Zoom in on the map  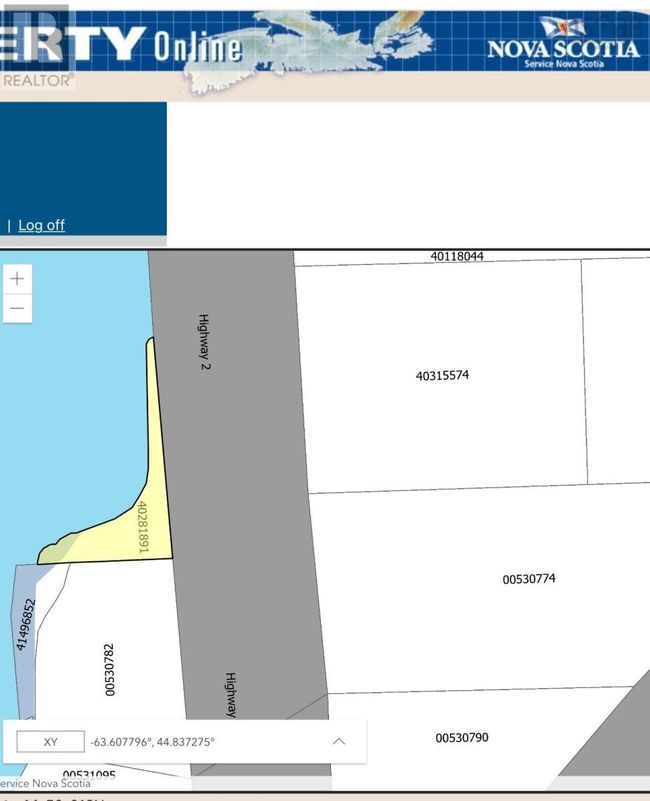17,279
